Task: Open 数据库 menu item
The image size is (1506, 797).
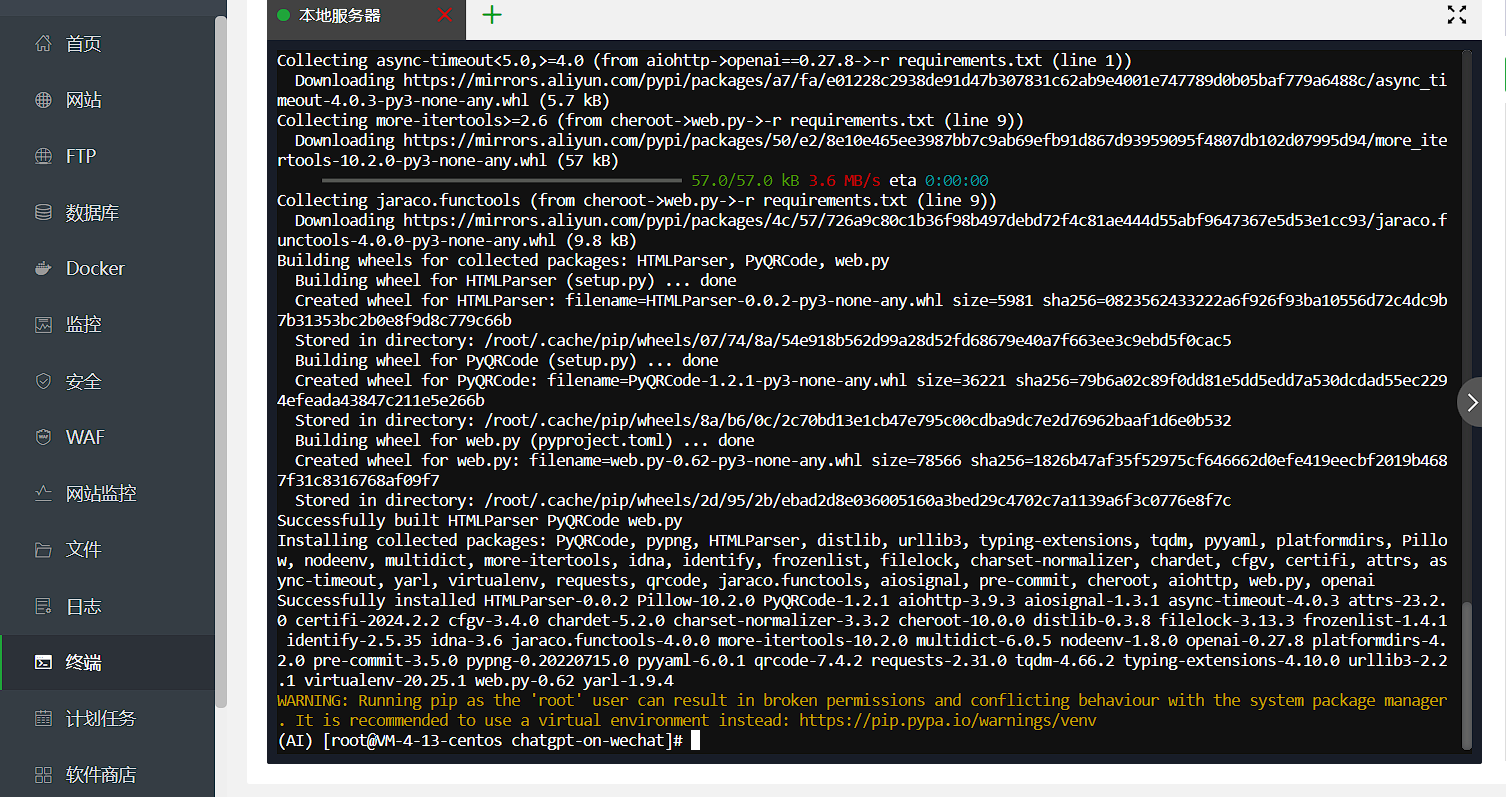Action: point(107,212)
